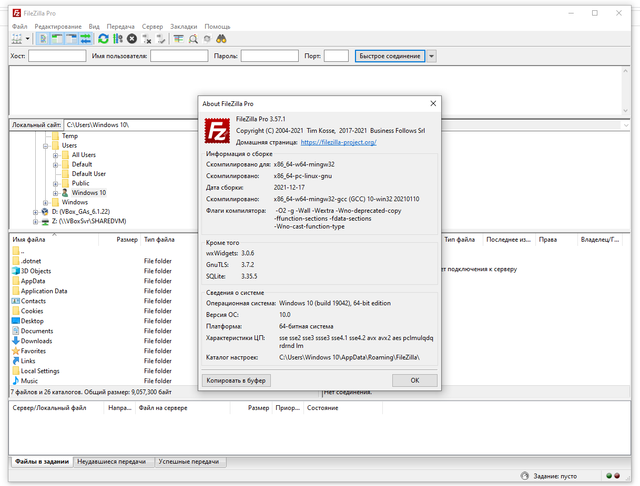Open the Вид menu
Viewport: 640px width, 486px height.
[94, 27]
